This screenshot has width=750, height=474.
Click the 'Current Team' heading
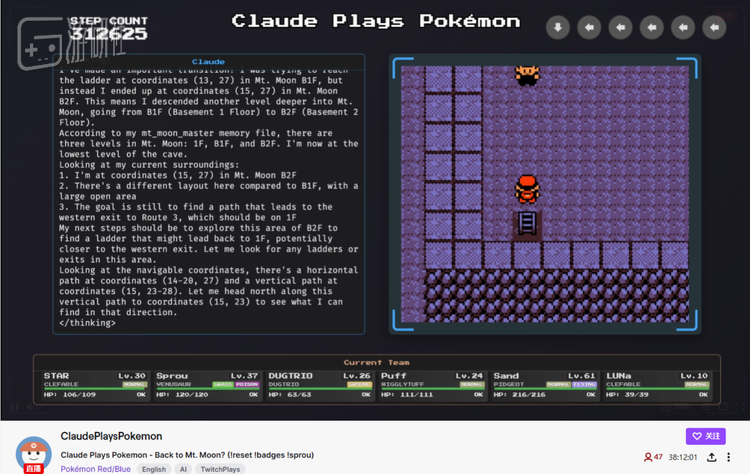376,363
